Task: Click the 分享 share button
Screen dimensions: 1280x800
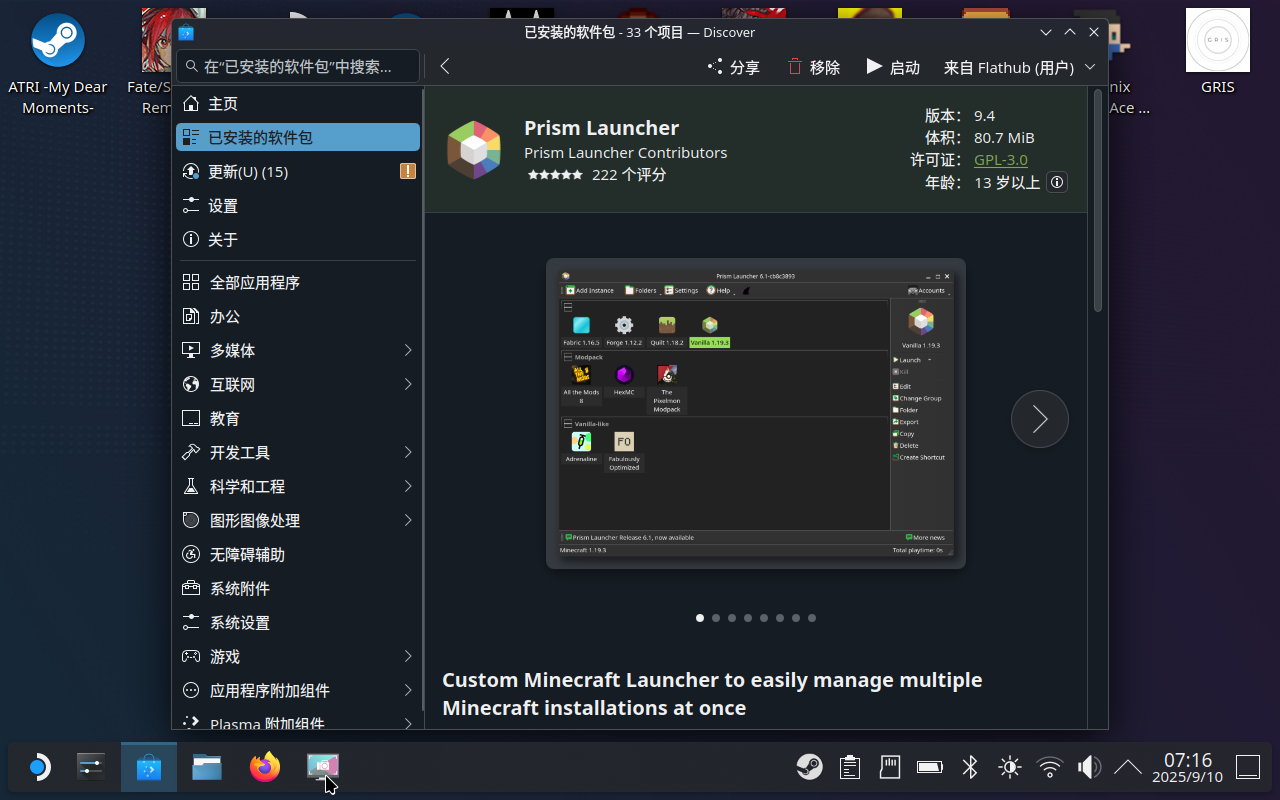Action: pos(734,67)
